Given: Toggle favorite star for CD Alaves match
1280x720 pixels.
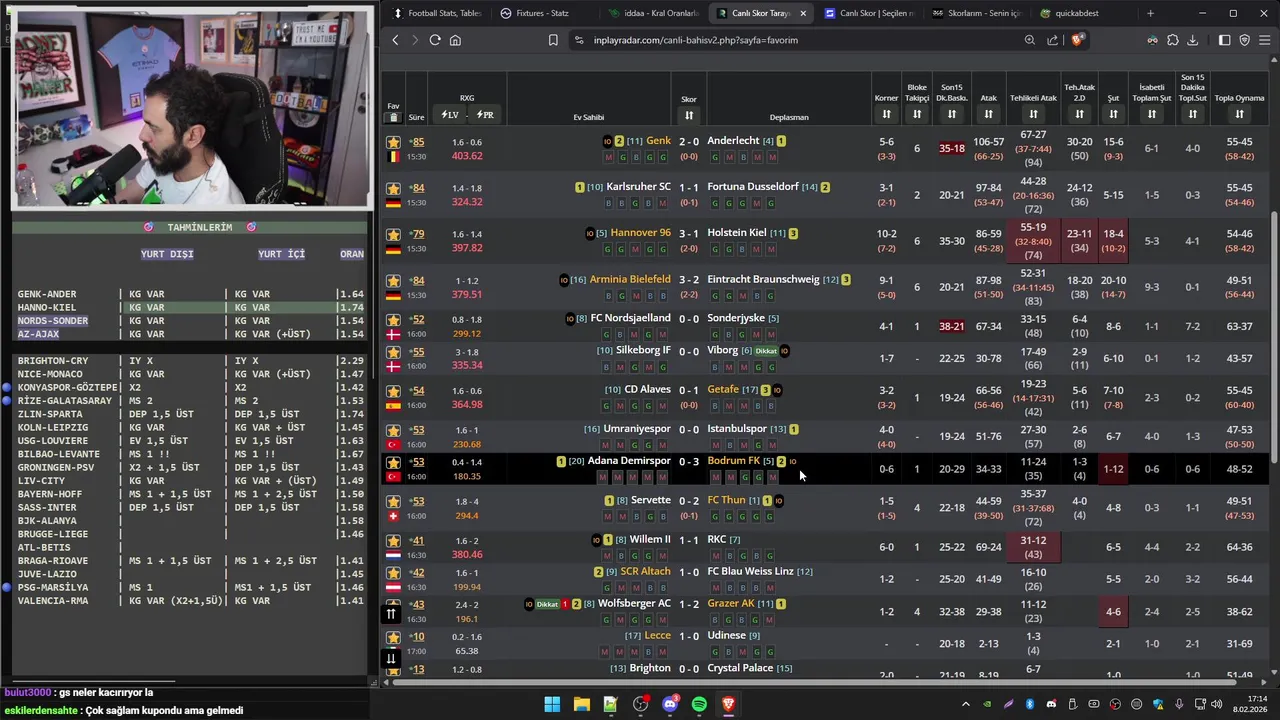Looking at the screenshot, I should pyautogui.click(x=393, y=391).
